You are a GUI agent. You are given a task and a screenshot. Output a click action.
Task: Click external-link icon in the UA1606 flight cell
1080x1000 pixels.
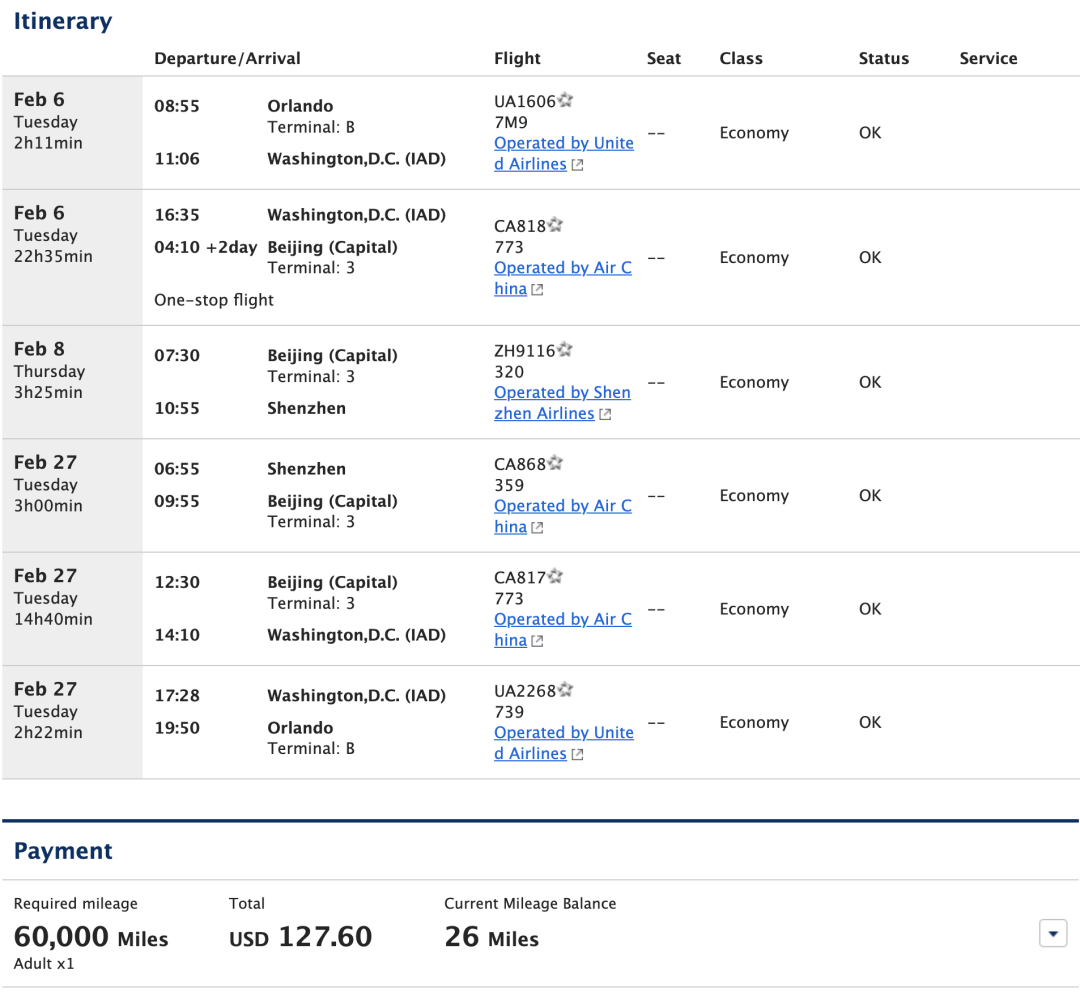click(x=577, y=165)
